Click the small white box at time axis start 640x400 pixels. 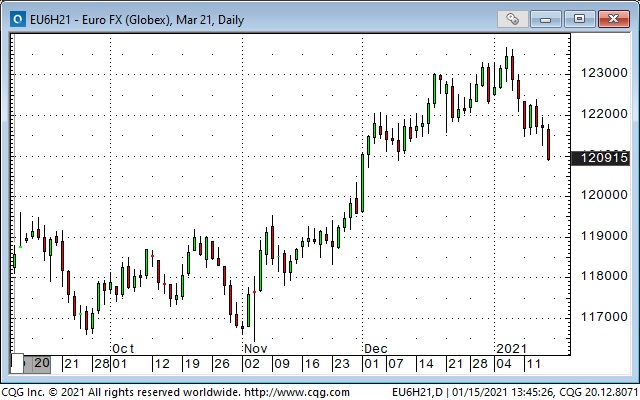pos(17,363)
